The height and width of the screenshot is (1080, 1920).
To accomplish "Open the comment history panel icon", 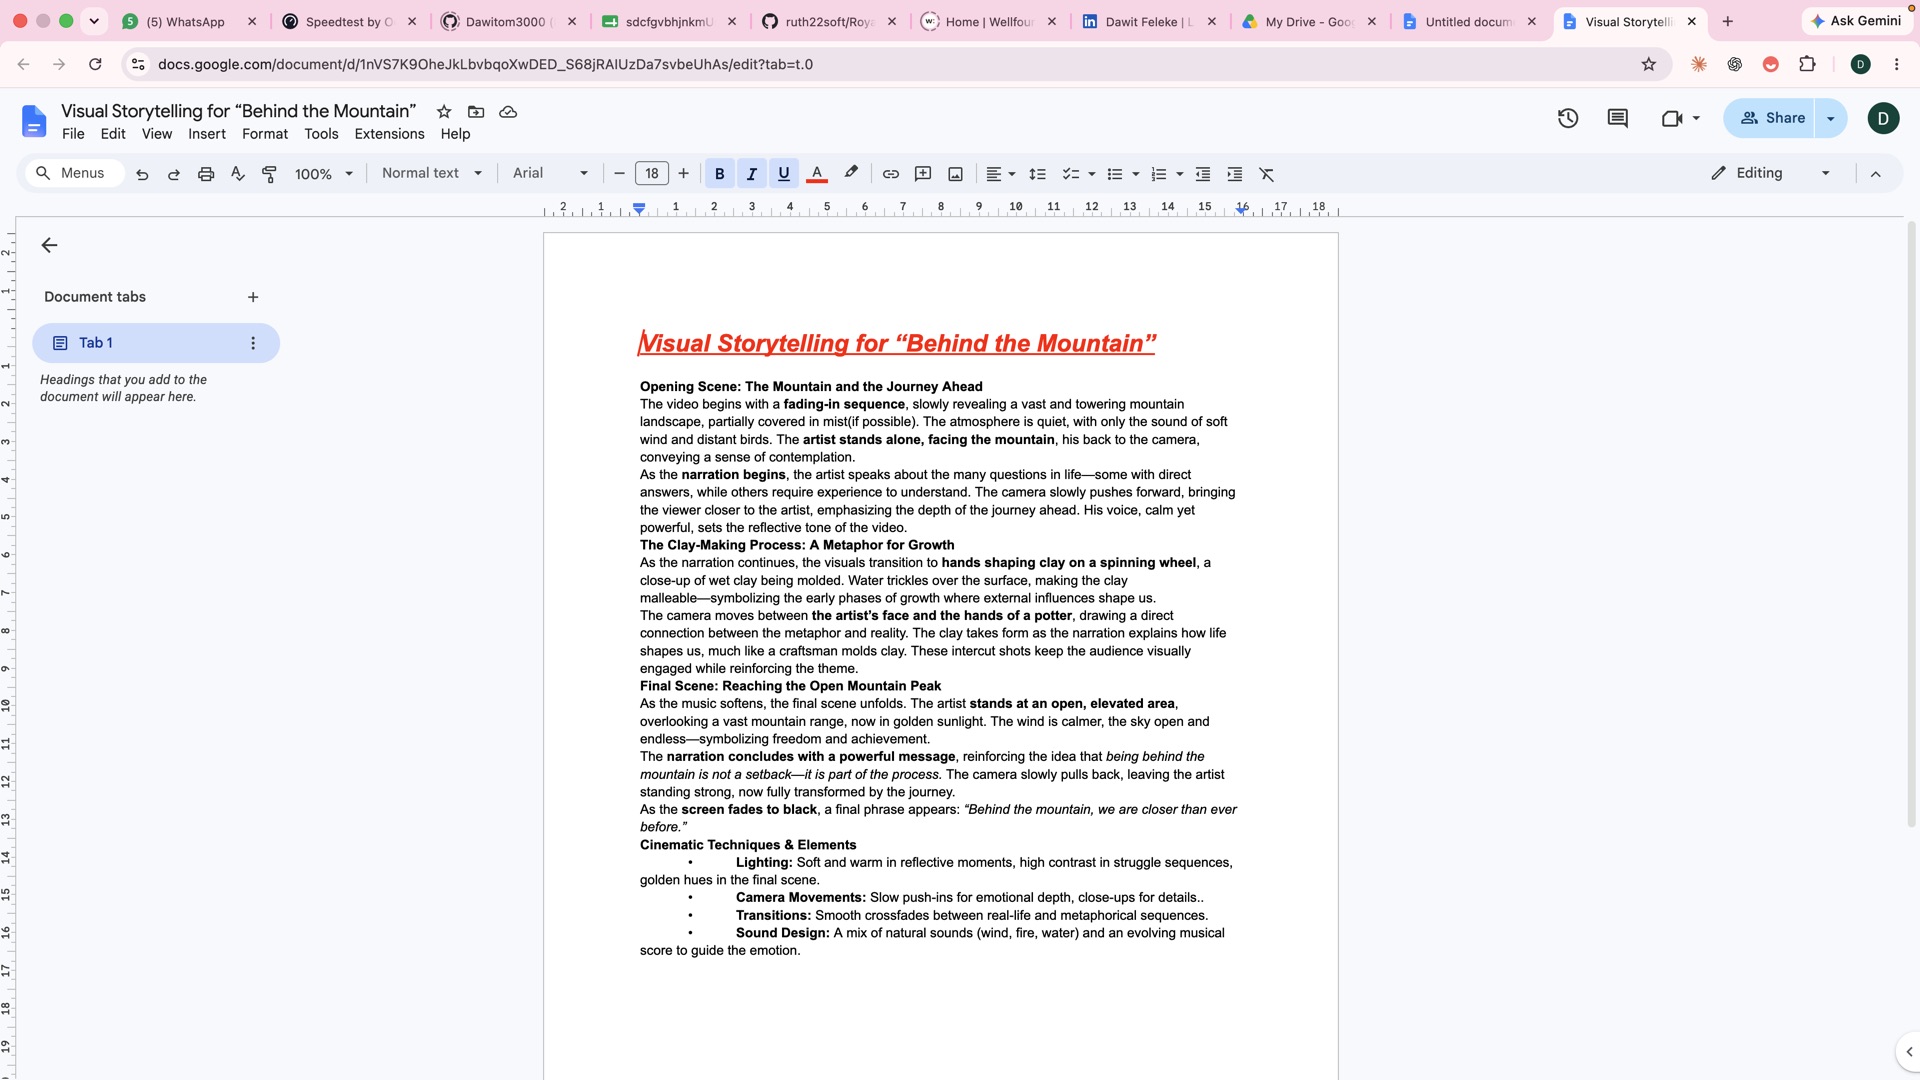I will [1617, 118].
